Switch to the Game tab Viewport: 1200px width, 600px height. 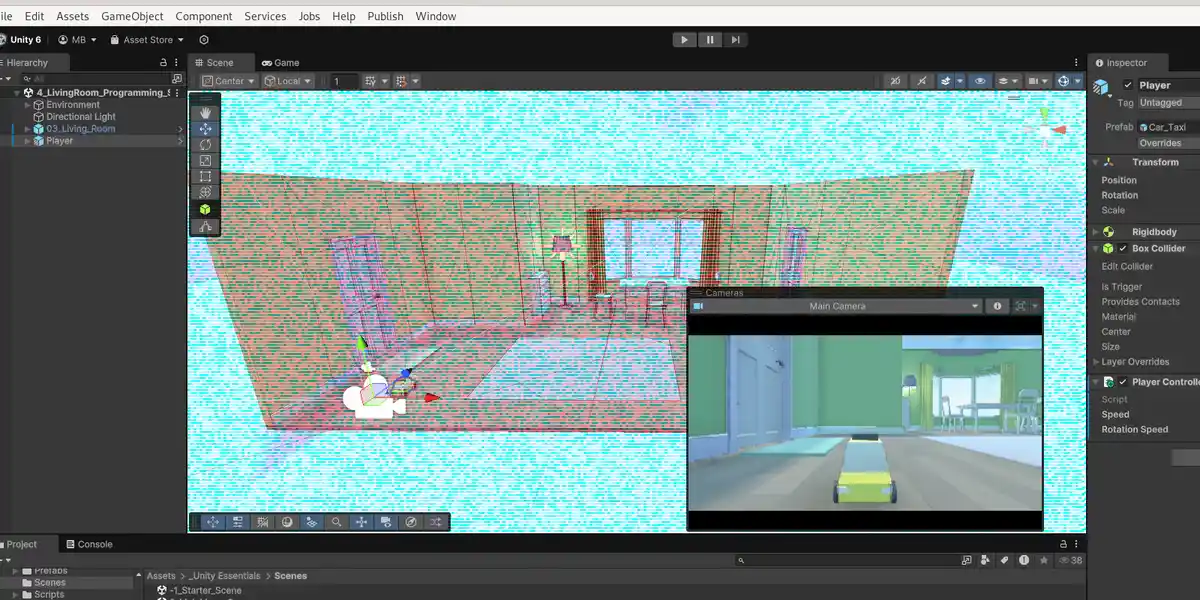[280, 62]
